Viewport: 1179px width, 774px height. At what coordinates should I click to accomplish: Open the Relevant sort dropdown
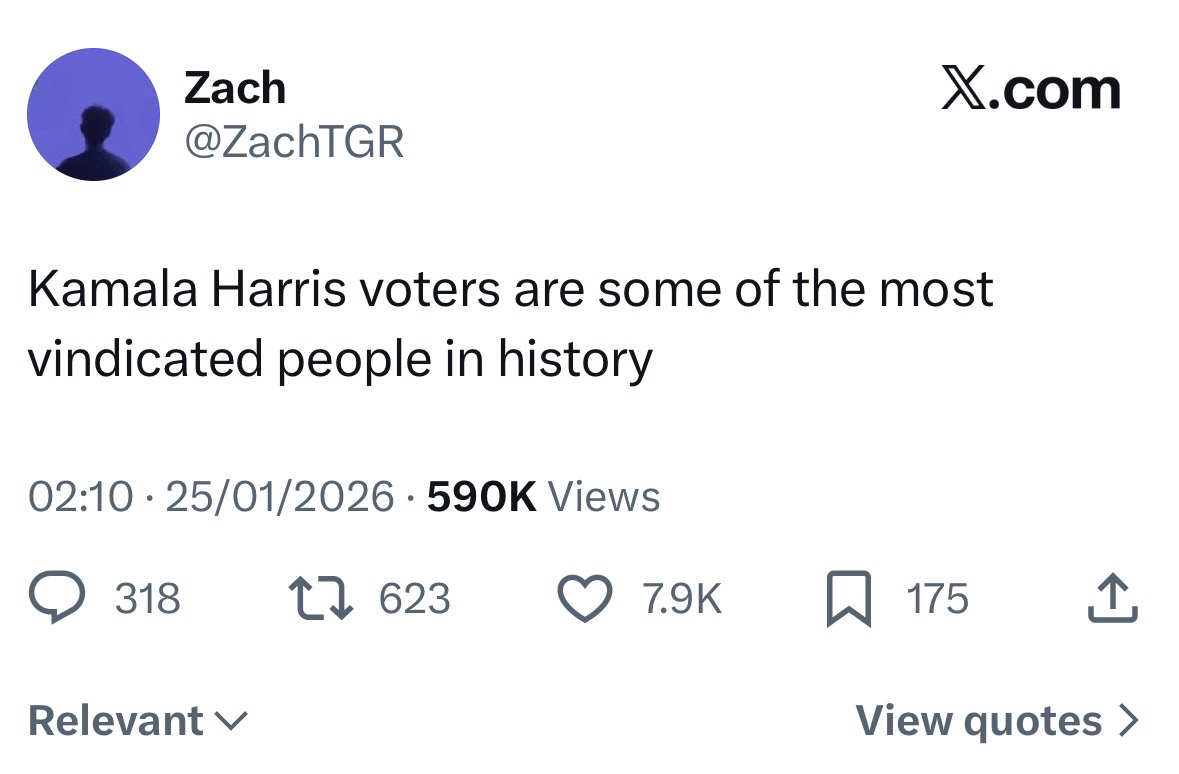[x=116, y=721]
